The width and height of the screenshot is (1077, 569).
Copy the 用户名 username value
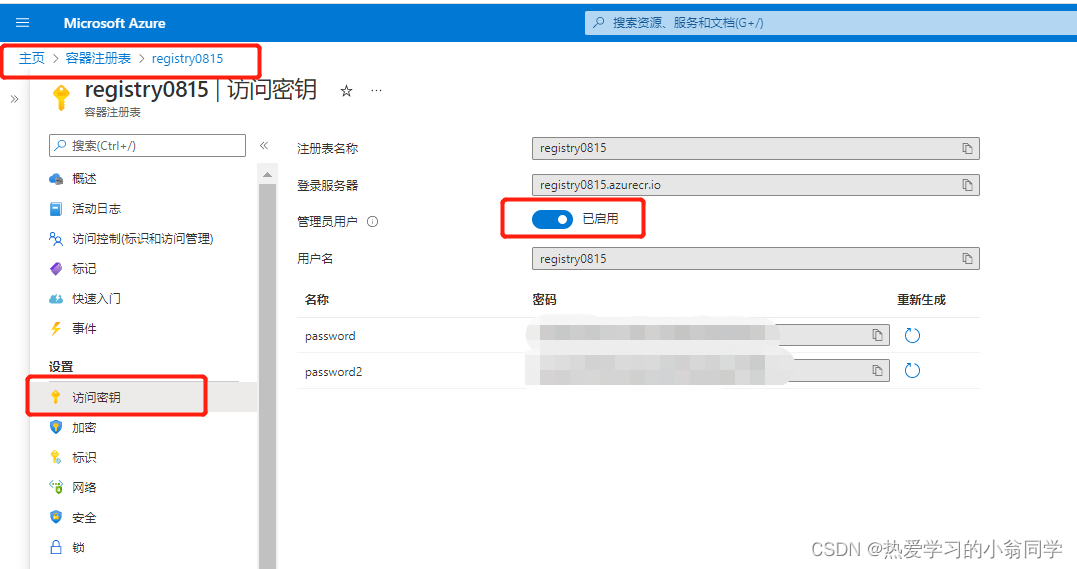point(967,258)
